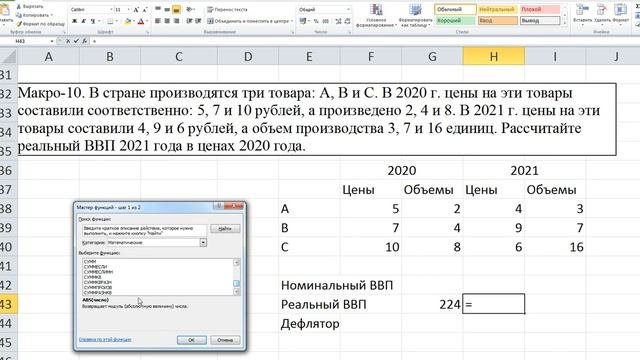The height and width of the screenshot is (360, 640).
Task: Align text to top of cell
Action: (158, 9)
